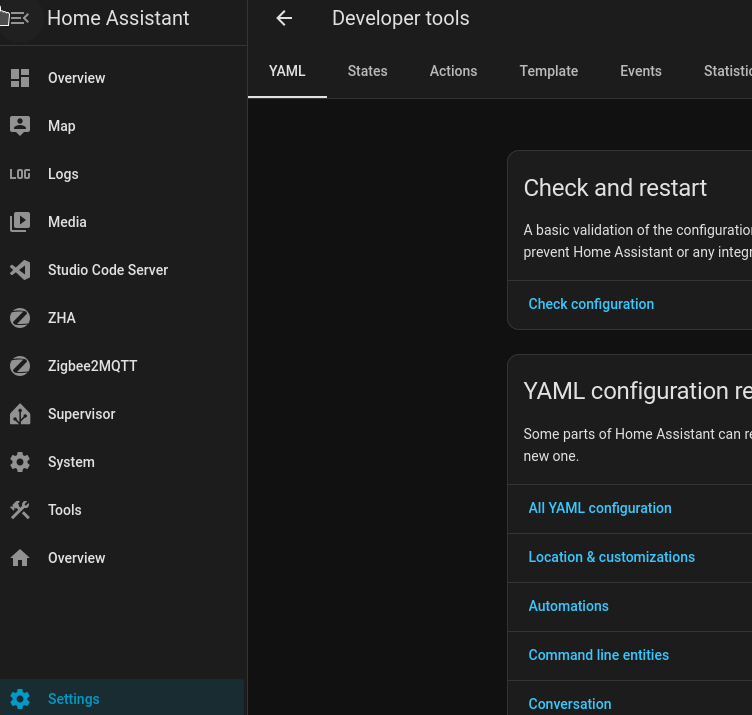Select the Events tab
This screenshot has height=715, width=752.
coord(640,71)
